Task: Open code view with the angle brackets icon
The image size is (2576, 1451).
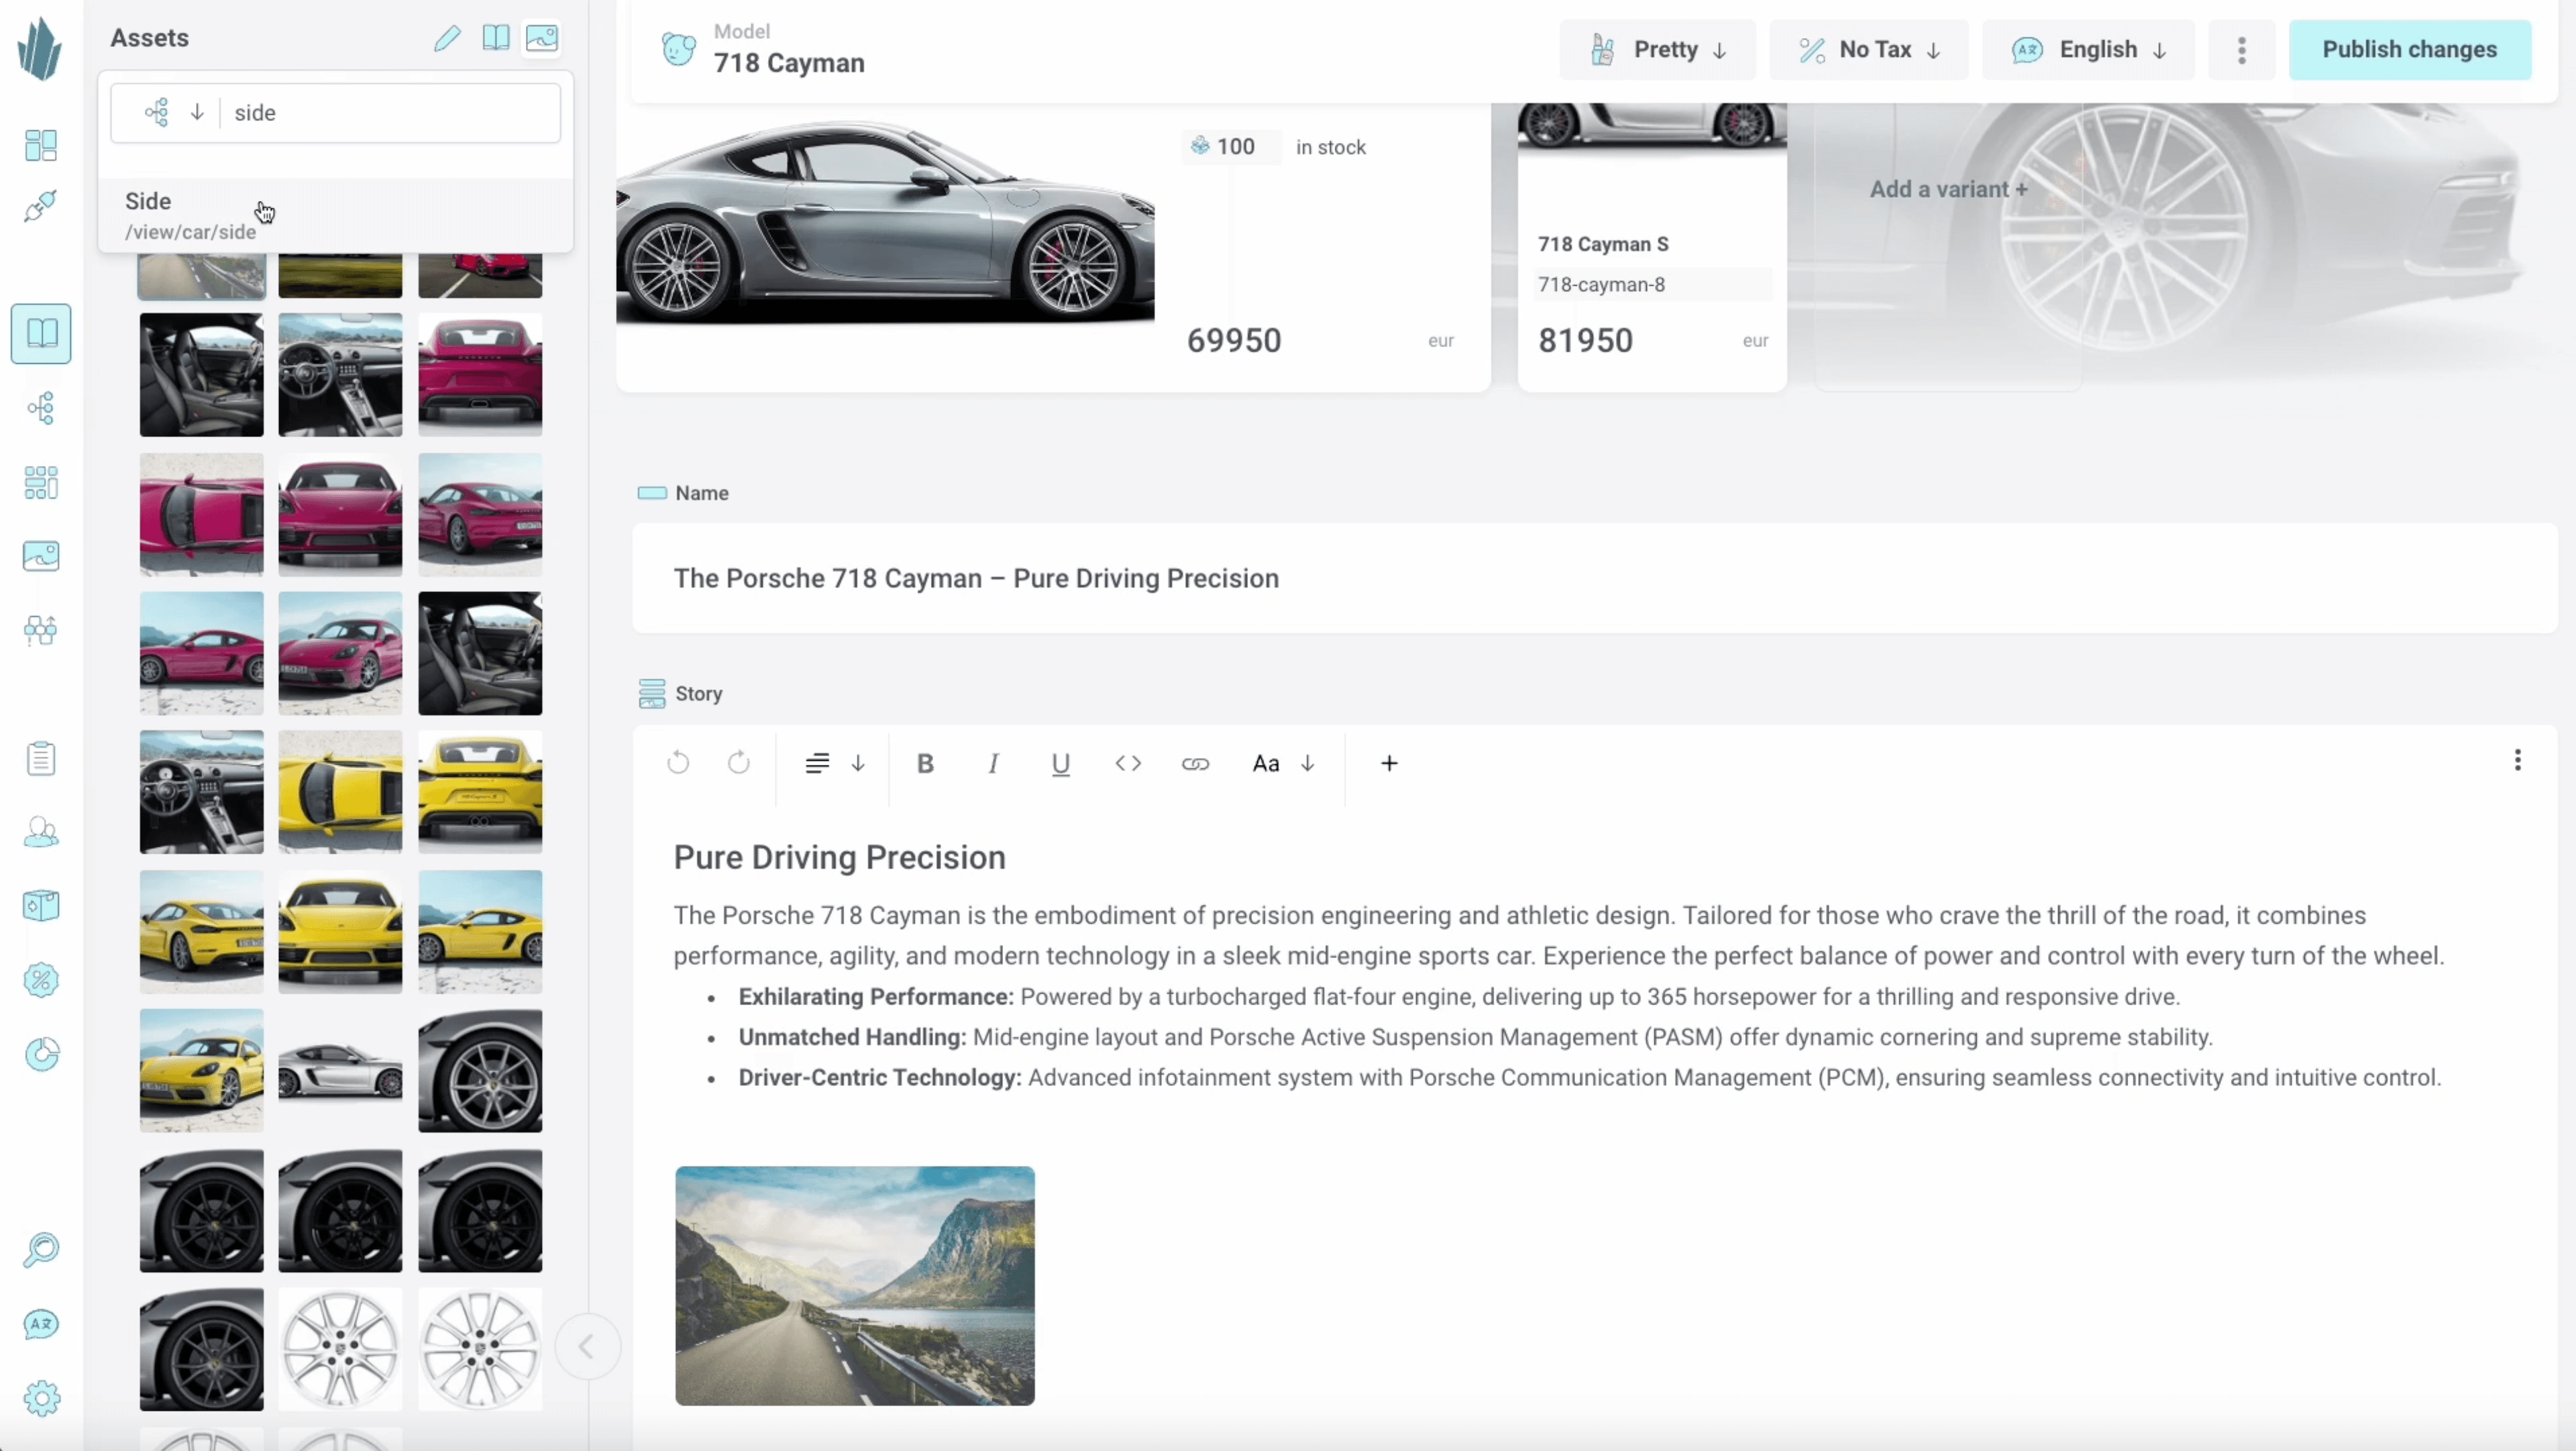Action: 1128,763
